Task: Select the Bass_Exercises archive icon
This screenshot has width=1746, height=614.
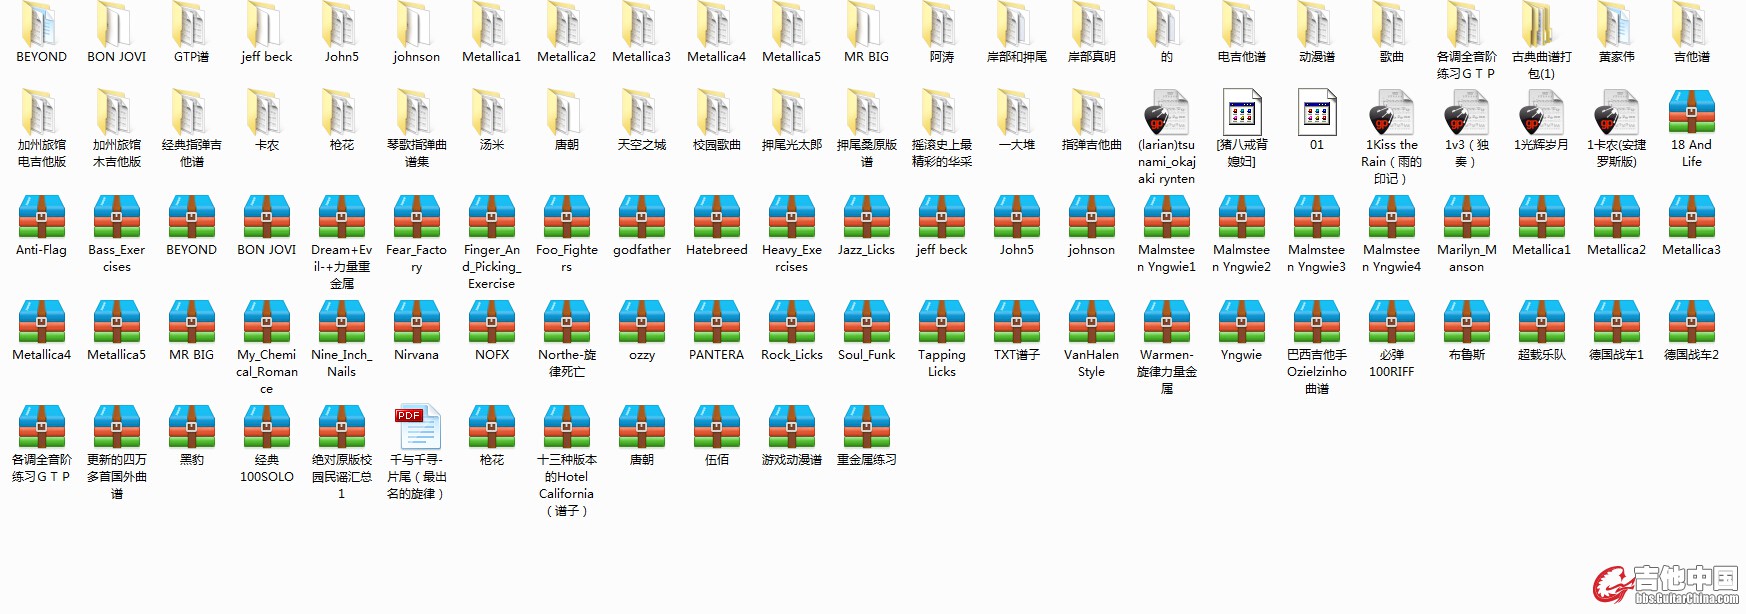Action: [x=117, y=217]
